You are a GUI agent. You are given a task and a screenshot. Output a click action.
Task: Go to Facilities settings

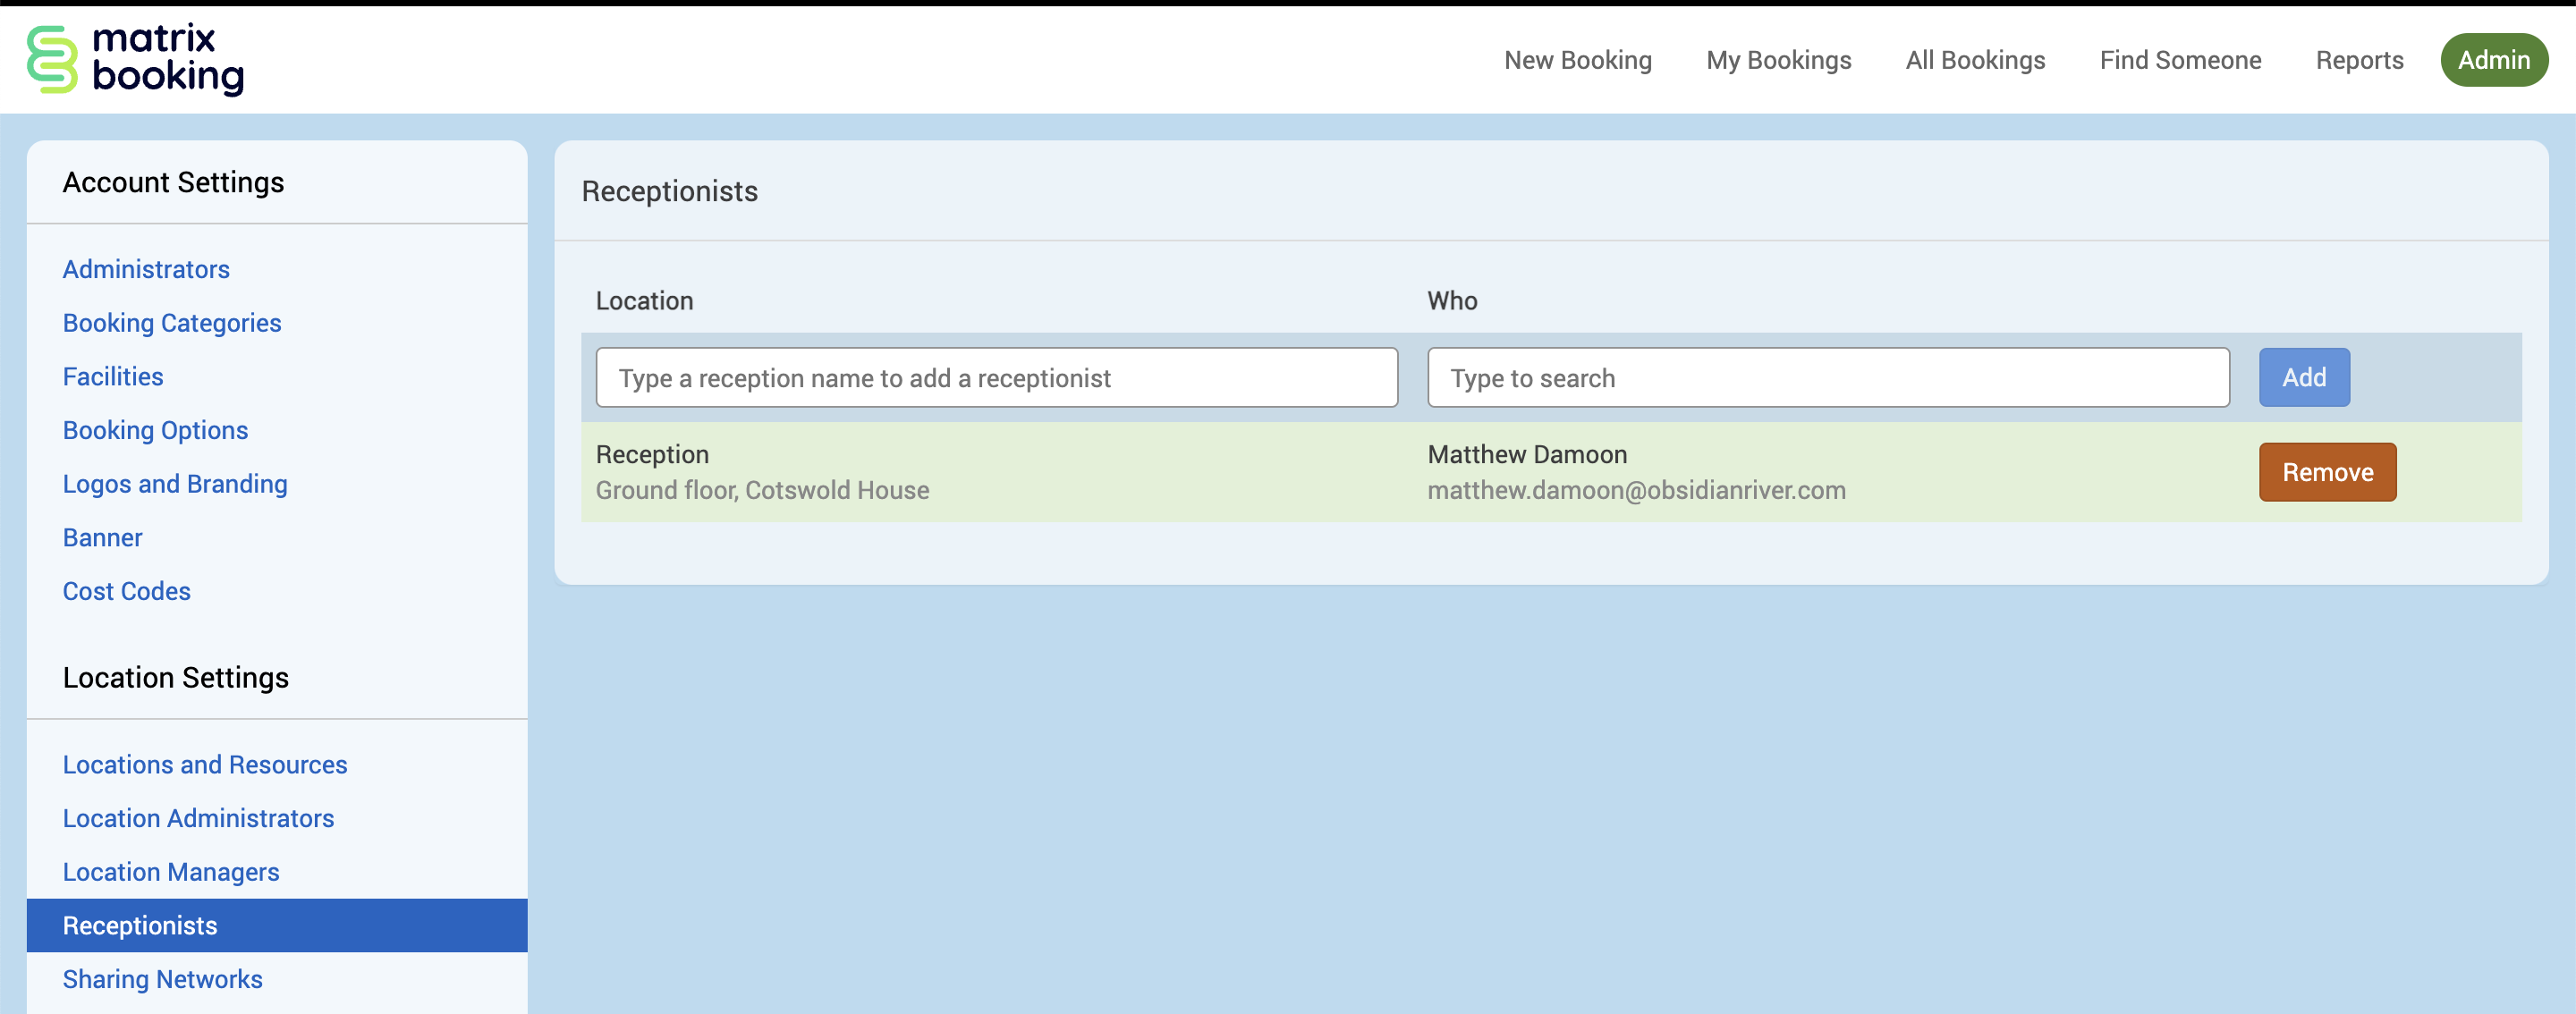coord(113,376)
